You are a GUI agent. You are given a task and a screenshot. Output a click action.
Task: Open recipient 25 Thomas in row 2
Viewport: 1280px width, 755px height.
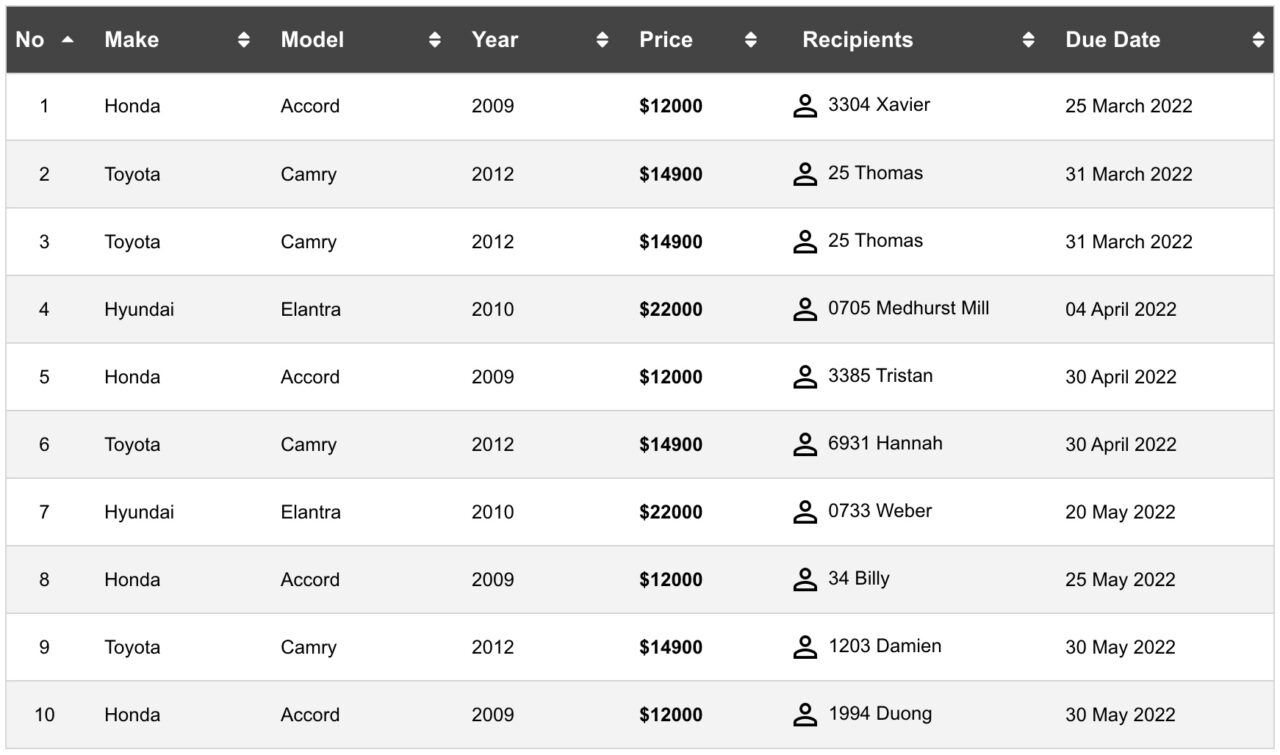click(x=875, y=173)
